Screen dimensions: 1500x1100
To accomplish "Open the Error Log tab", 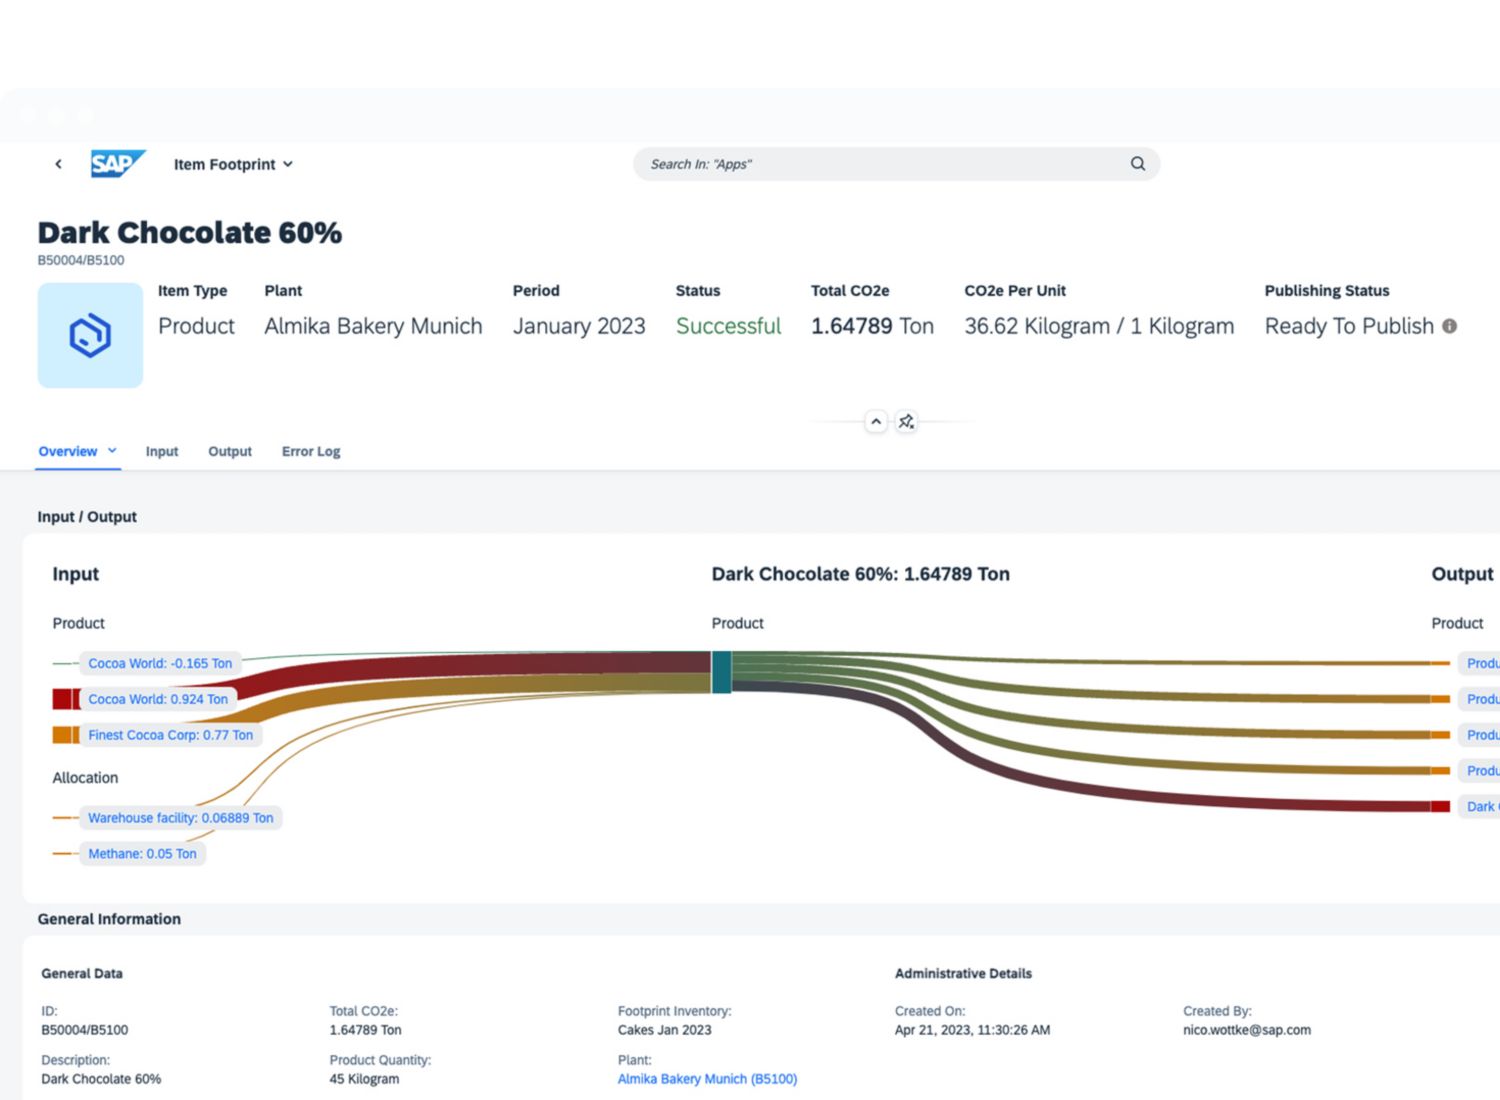I will click(x=311, y=452).
